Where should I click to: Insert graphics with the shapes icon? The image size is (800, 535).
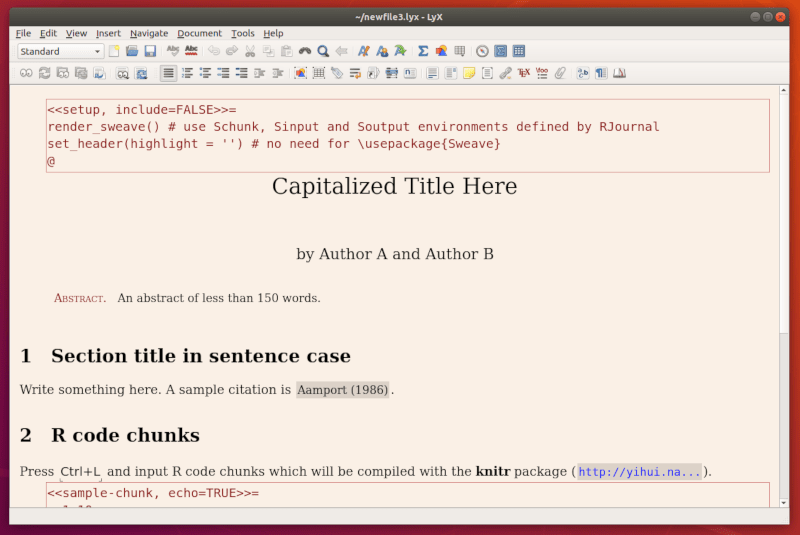coord(441,51)
